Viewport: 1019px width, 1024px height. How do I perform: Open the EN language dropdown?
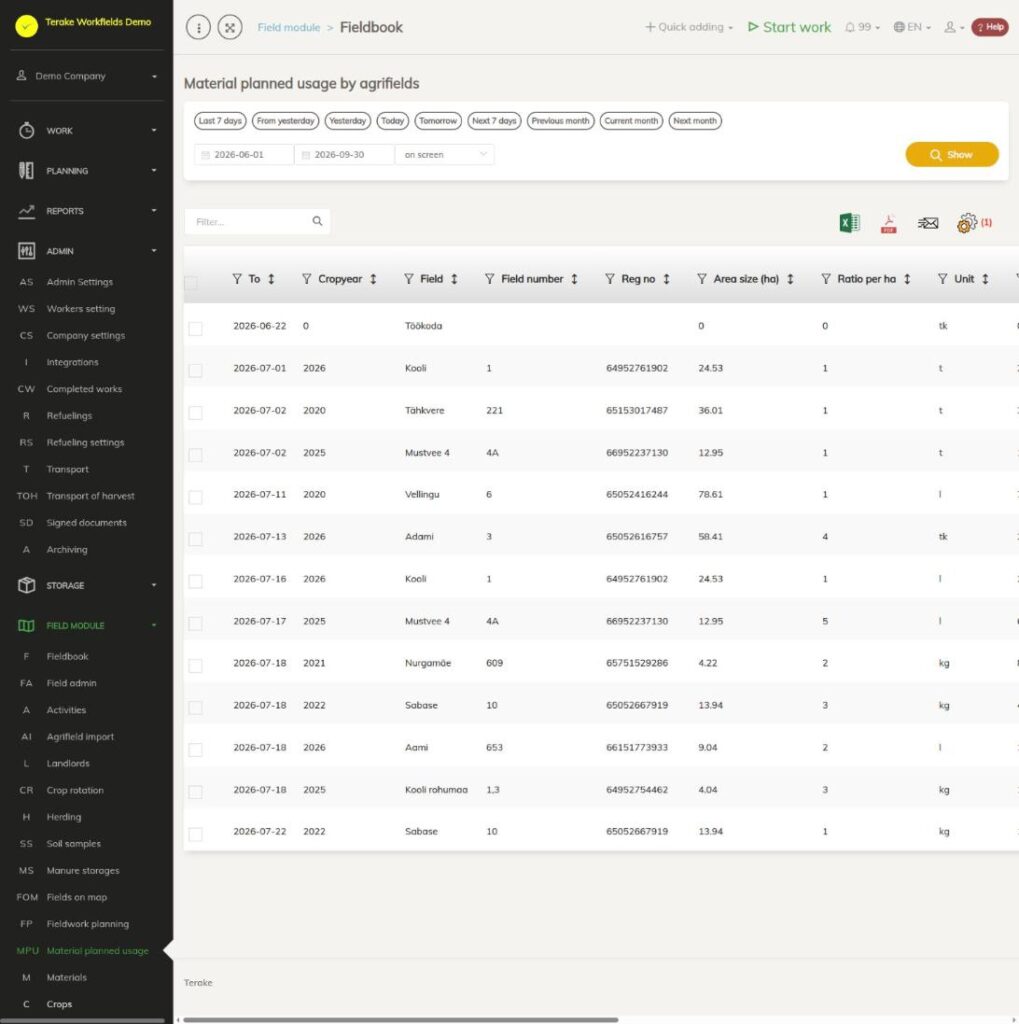point(912,27)
